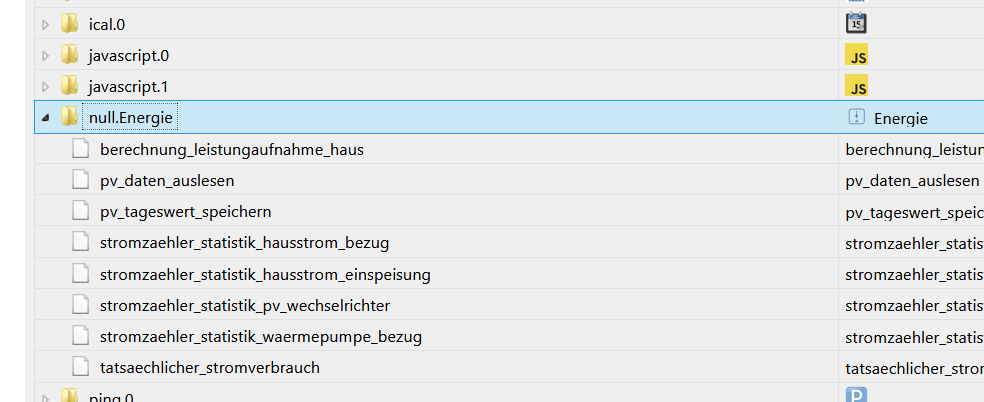Select berechnung_leistungaufnahme_haus state
984x402 pixels.
231,150
